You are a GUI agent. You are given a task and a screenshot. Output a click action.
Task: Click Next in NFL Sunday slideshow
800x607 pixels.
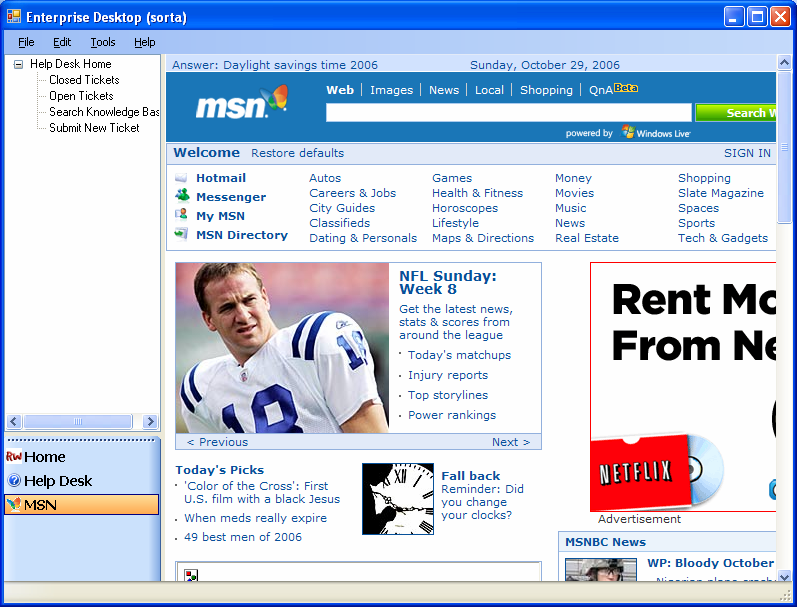(510, 442)
